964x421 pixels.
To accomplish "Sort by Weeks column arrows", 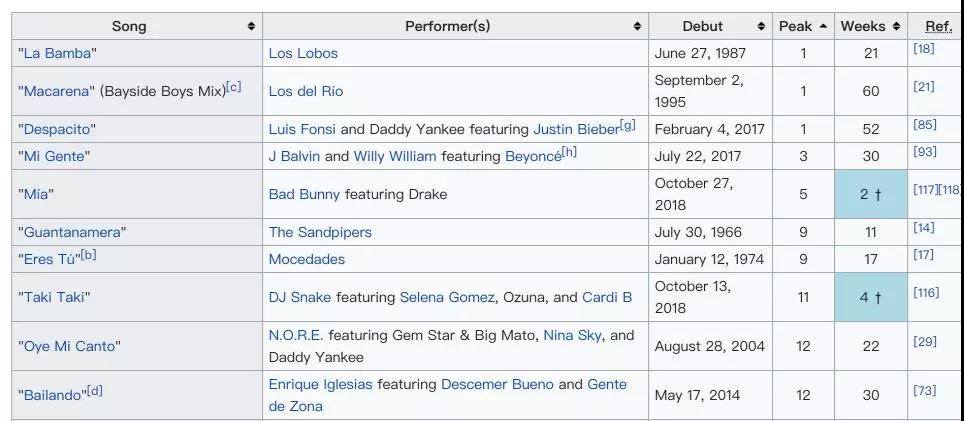I will (896, 27).
